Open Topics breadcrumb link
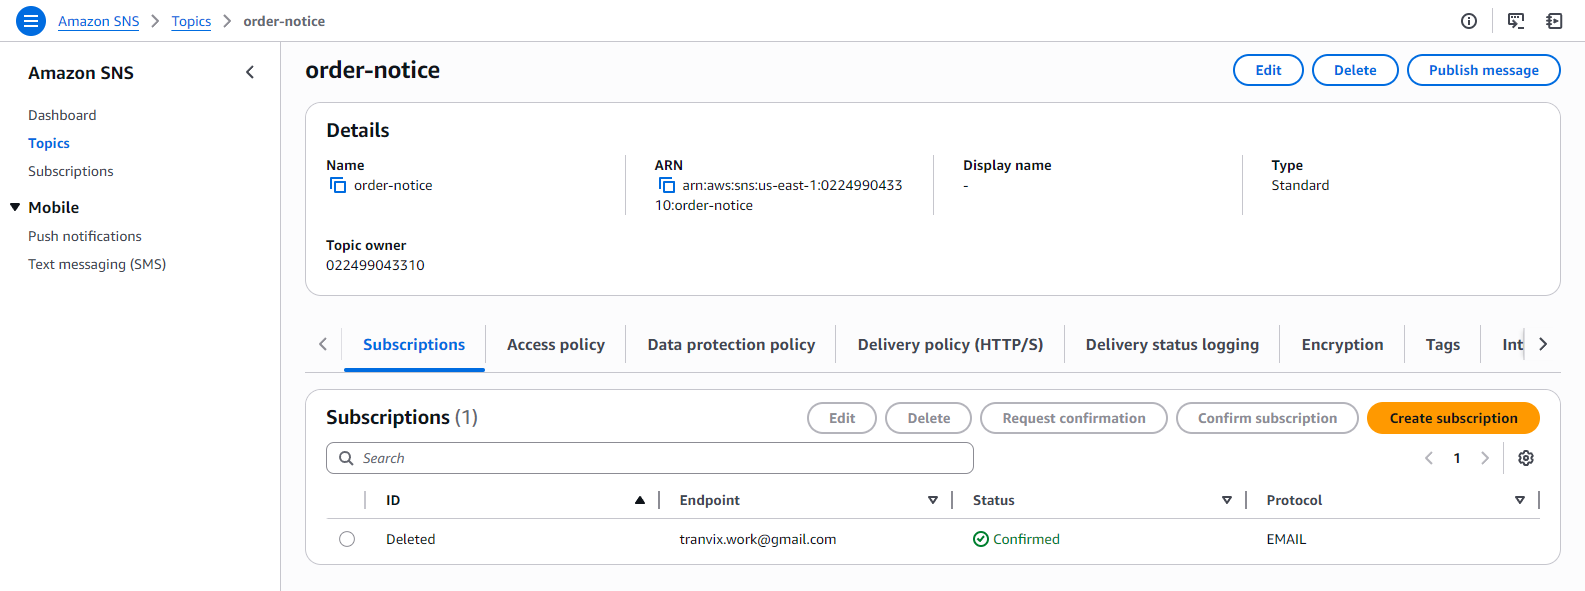Image resolution: width=1585 pixels, height=591 pixels. 191,21
